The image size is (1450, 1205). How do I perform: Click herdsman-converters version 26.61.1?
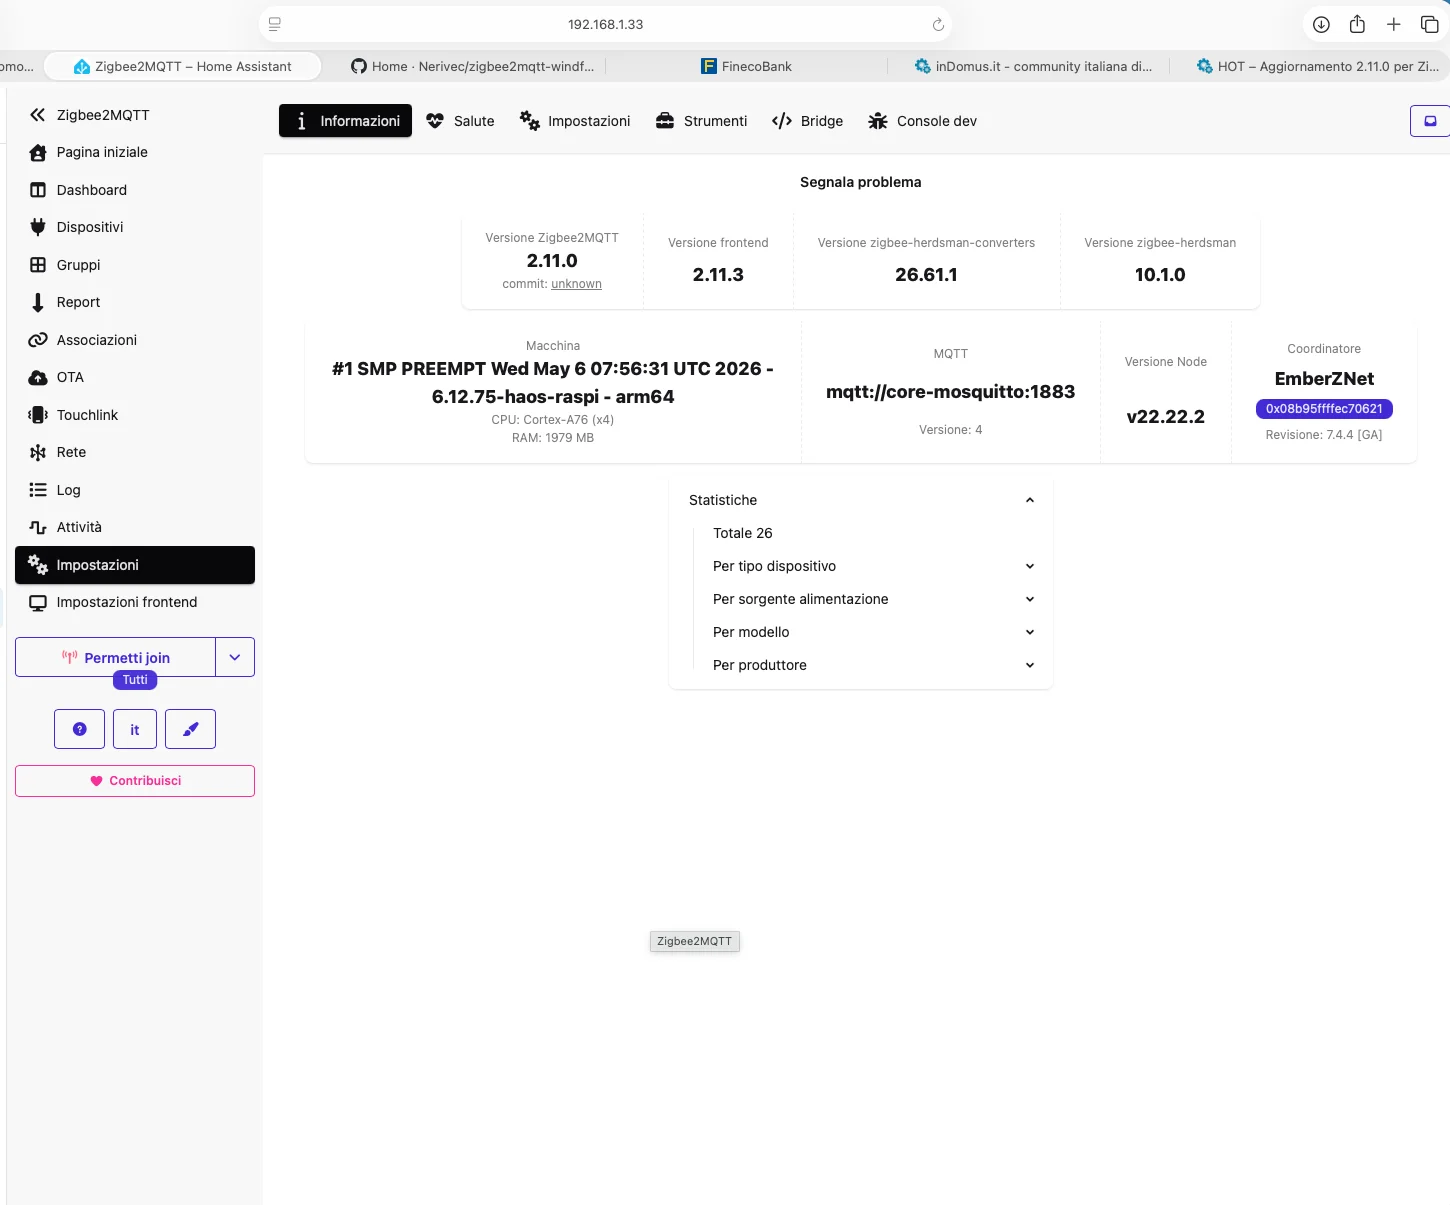pos(926,275)
